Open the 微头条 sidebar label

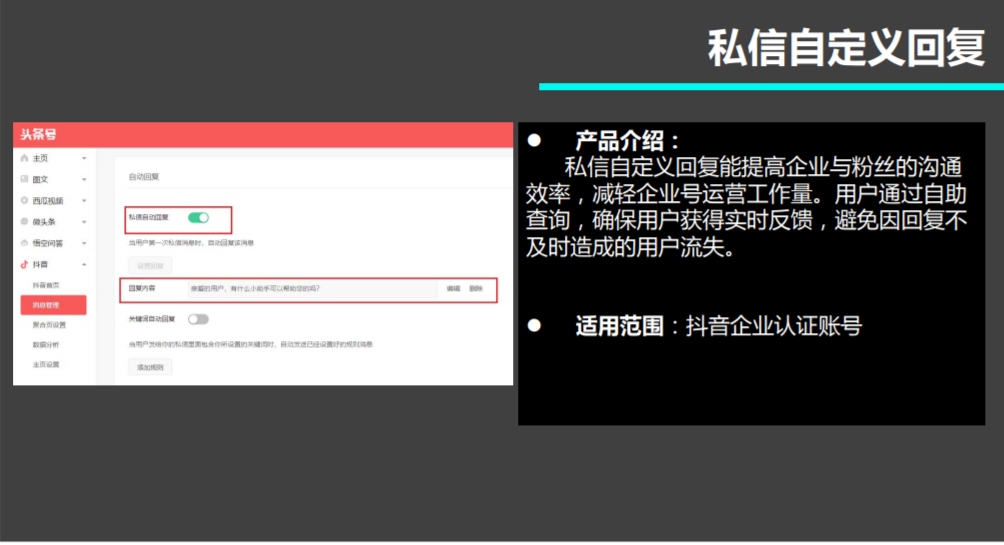(x=44, y=222)
